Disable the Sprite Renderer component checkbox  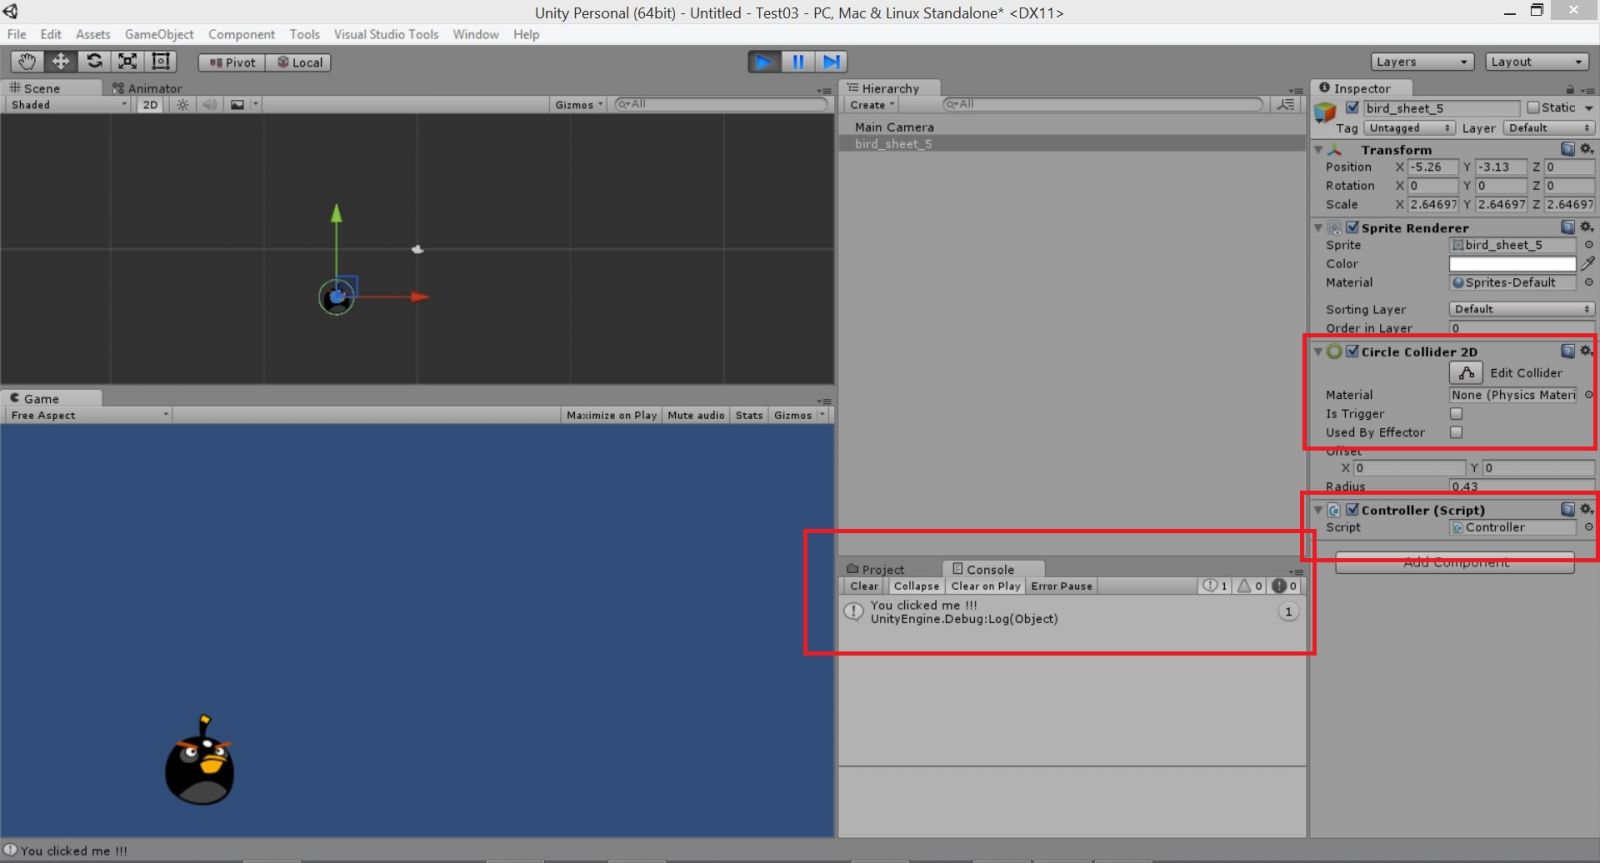[x=1352, y=228]
